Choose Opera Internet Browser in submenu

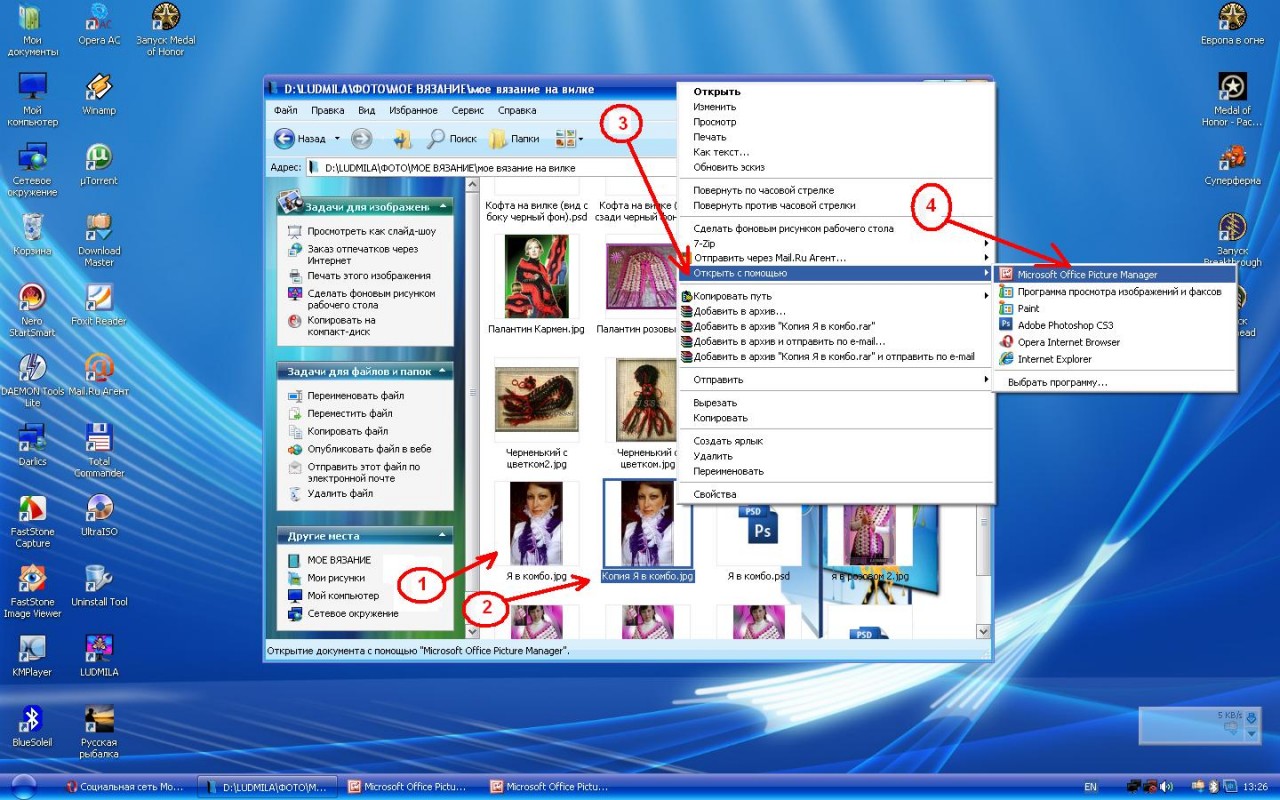[1115, 342]
